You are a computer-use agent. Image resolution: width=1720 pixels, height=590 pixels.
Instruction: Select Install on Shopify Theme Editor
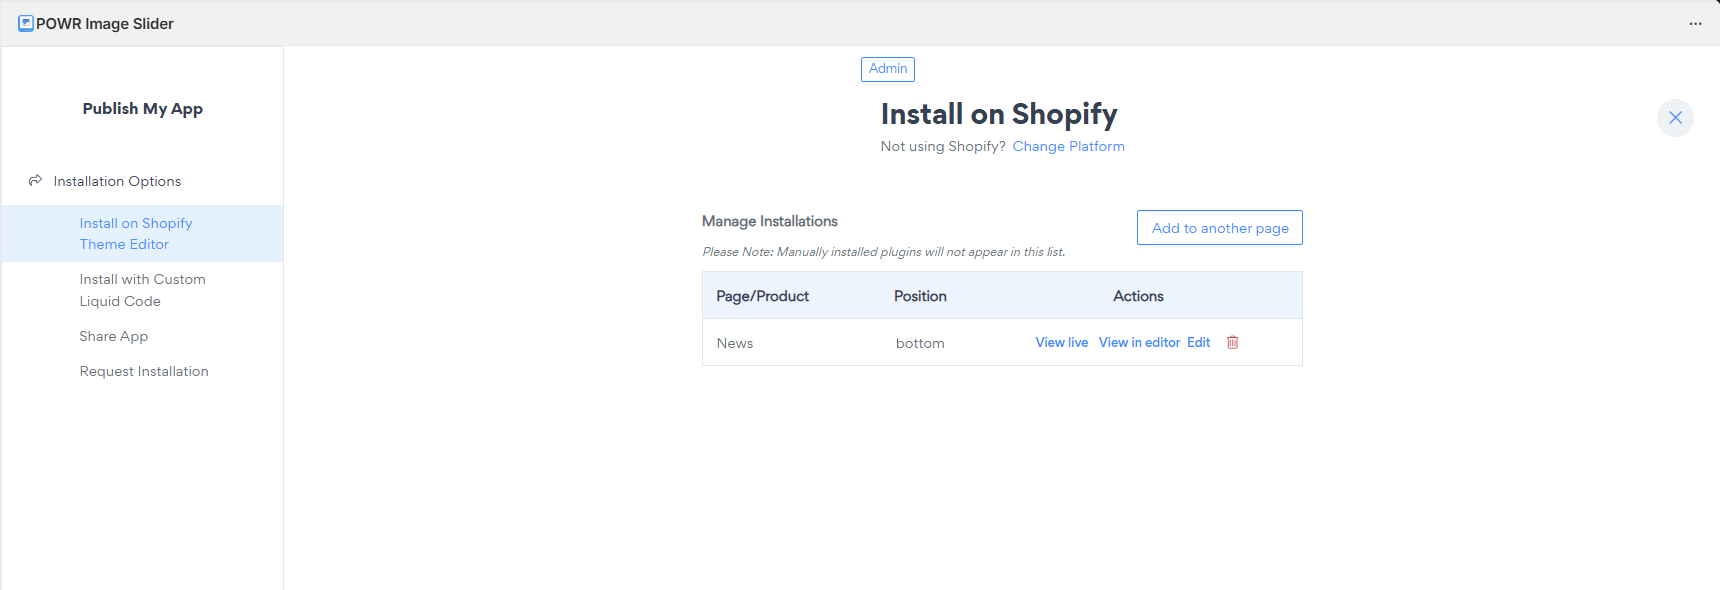[x=142, y=234]
